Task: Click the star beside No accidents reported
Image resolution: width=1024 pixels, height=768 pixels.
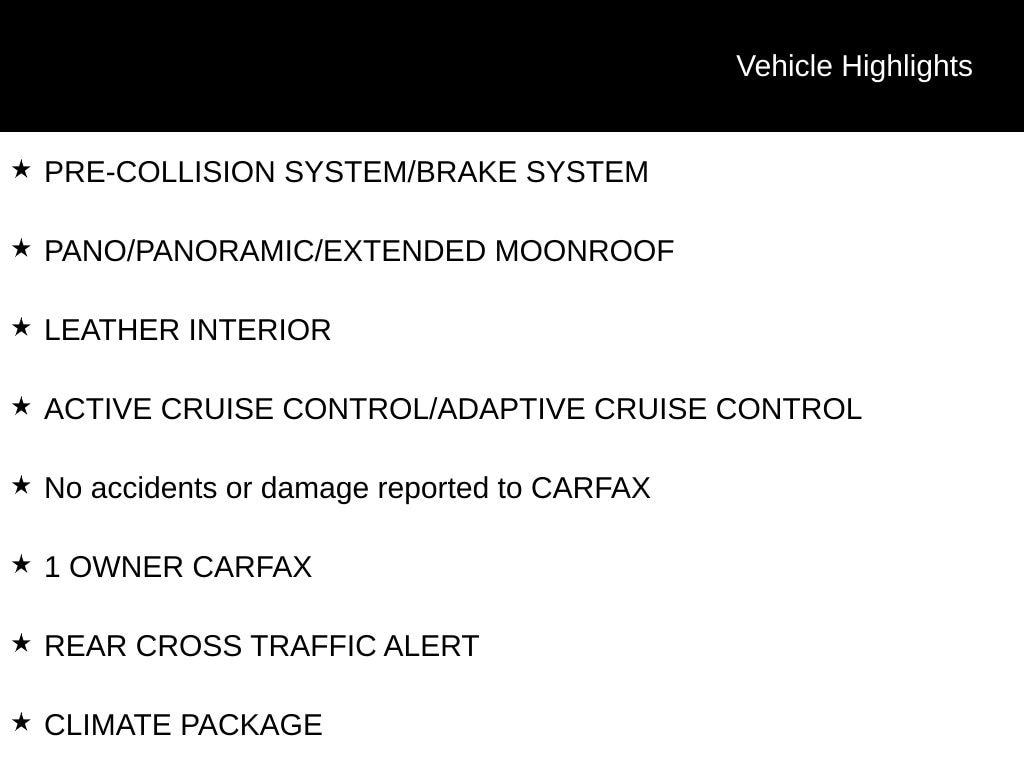Action: [x=21, y=485]
